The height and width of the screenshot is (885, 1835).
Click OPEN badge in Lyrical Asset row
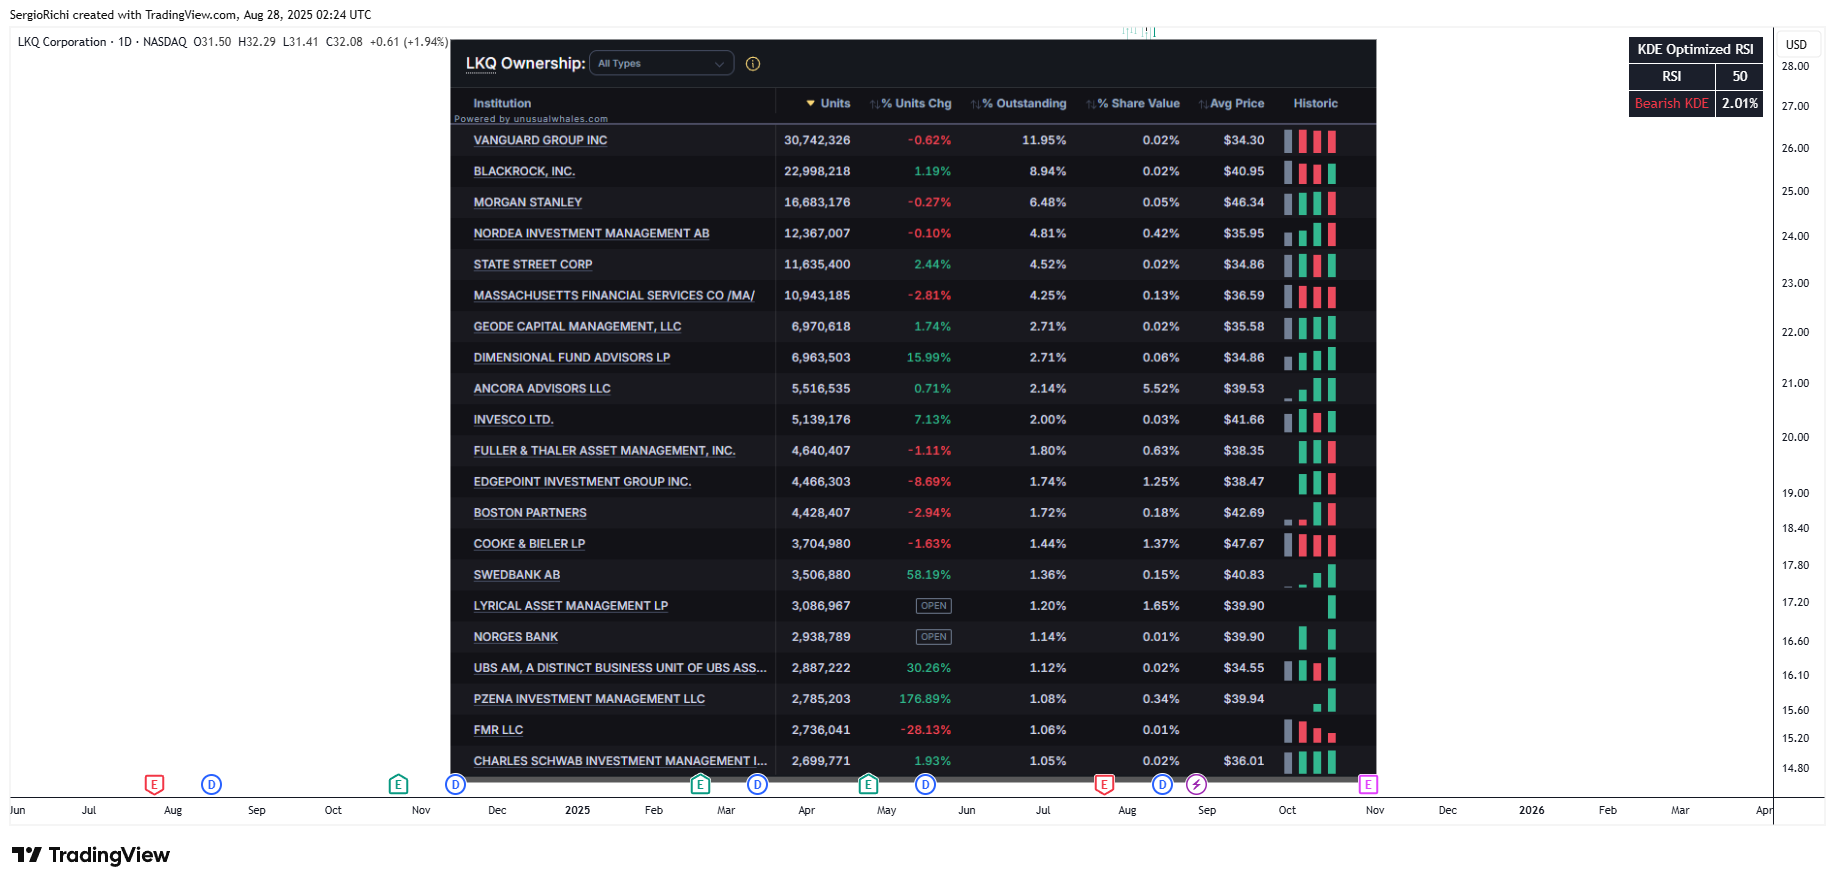click(x=933, y=605)
